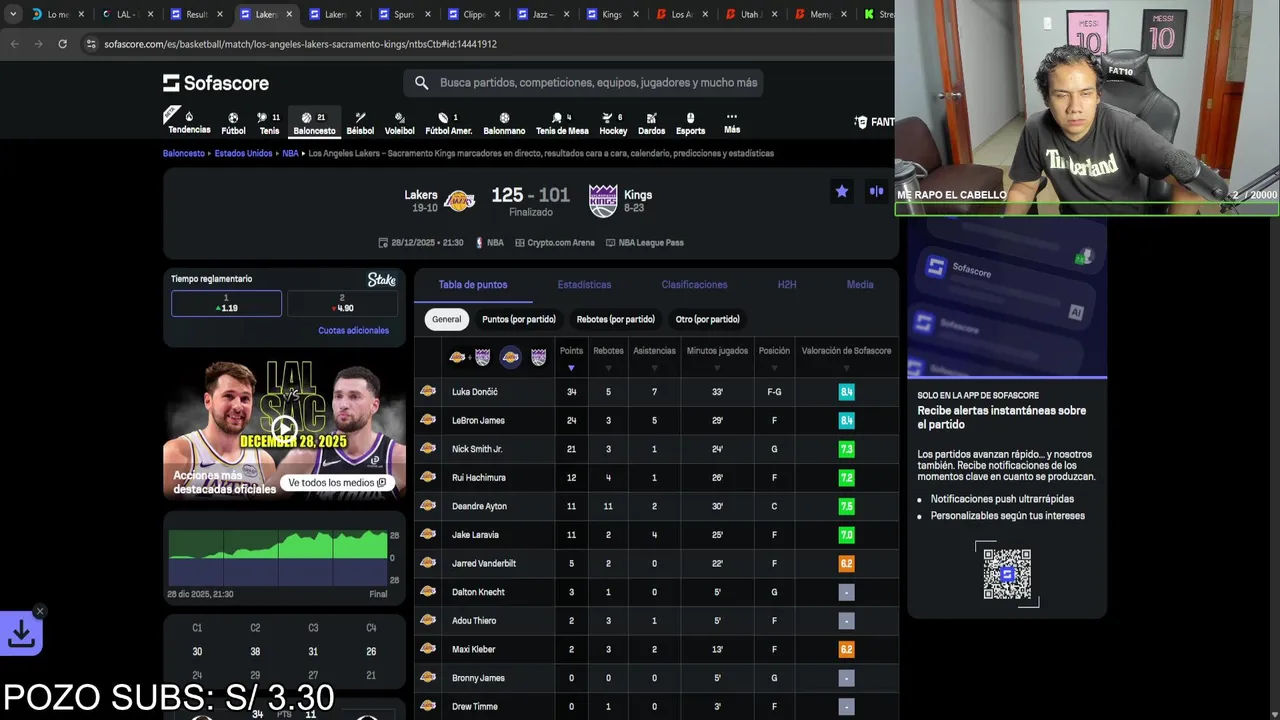Image resolution: width=1280 pixels, height=720 pixels.
Task: Open the Fútbol Amer. sport category
Action: [x=448, y=123]
